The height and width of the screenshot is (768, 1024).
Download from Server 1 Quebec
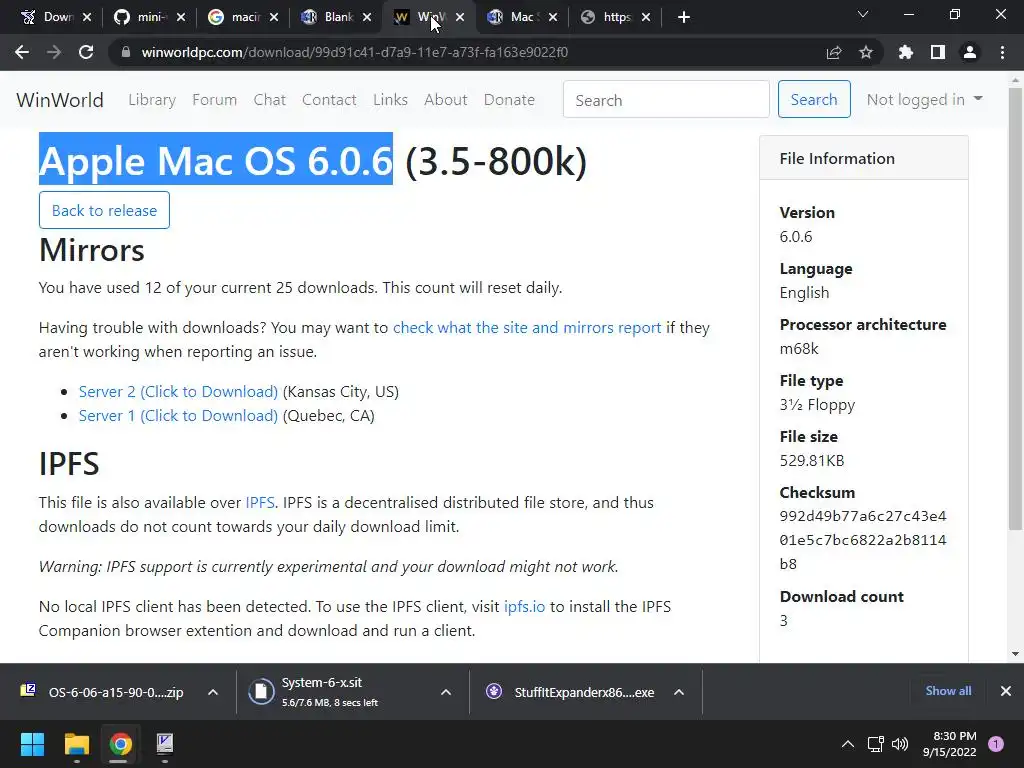coord(178,416)
